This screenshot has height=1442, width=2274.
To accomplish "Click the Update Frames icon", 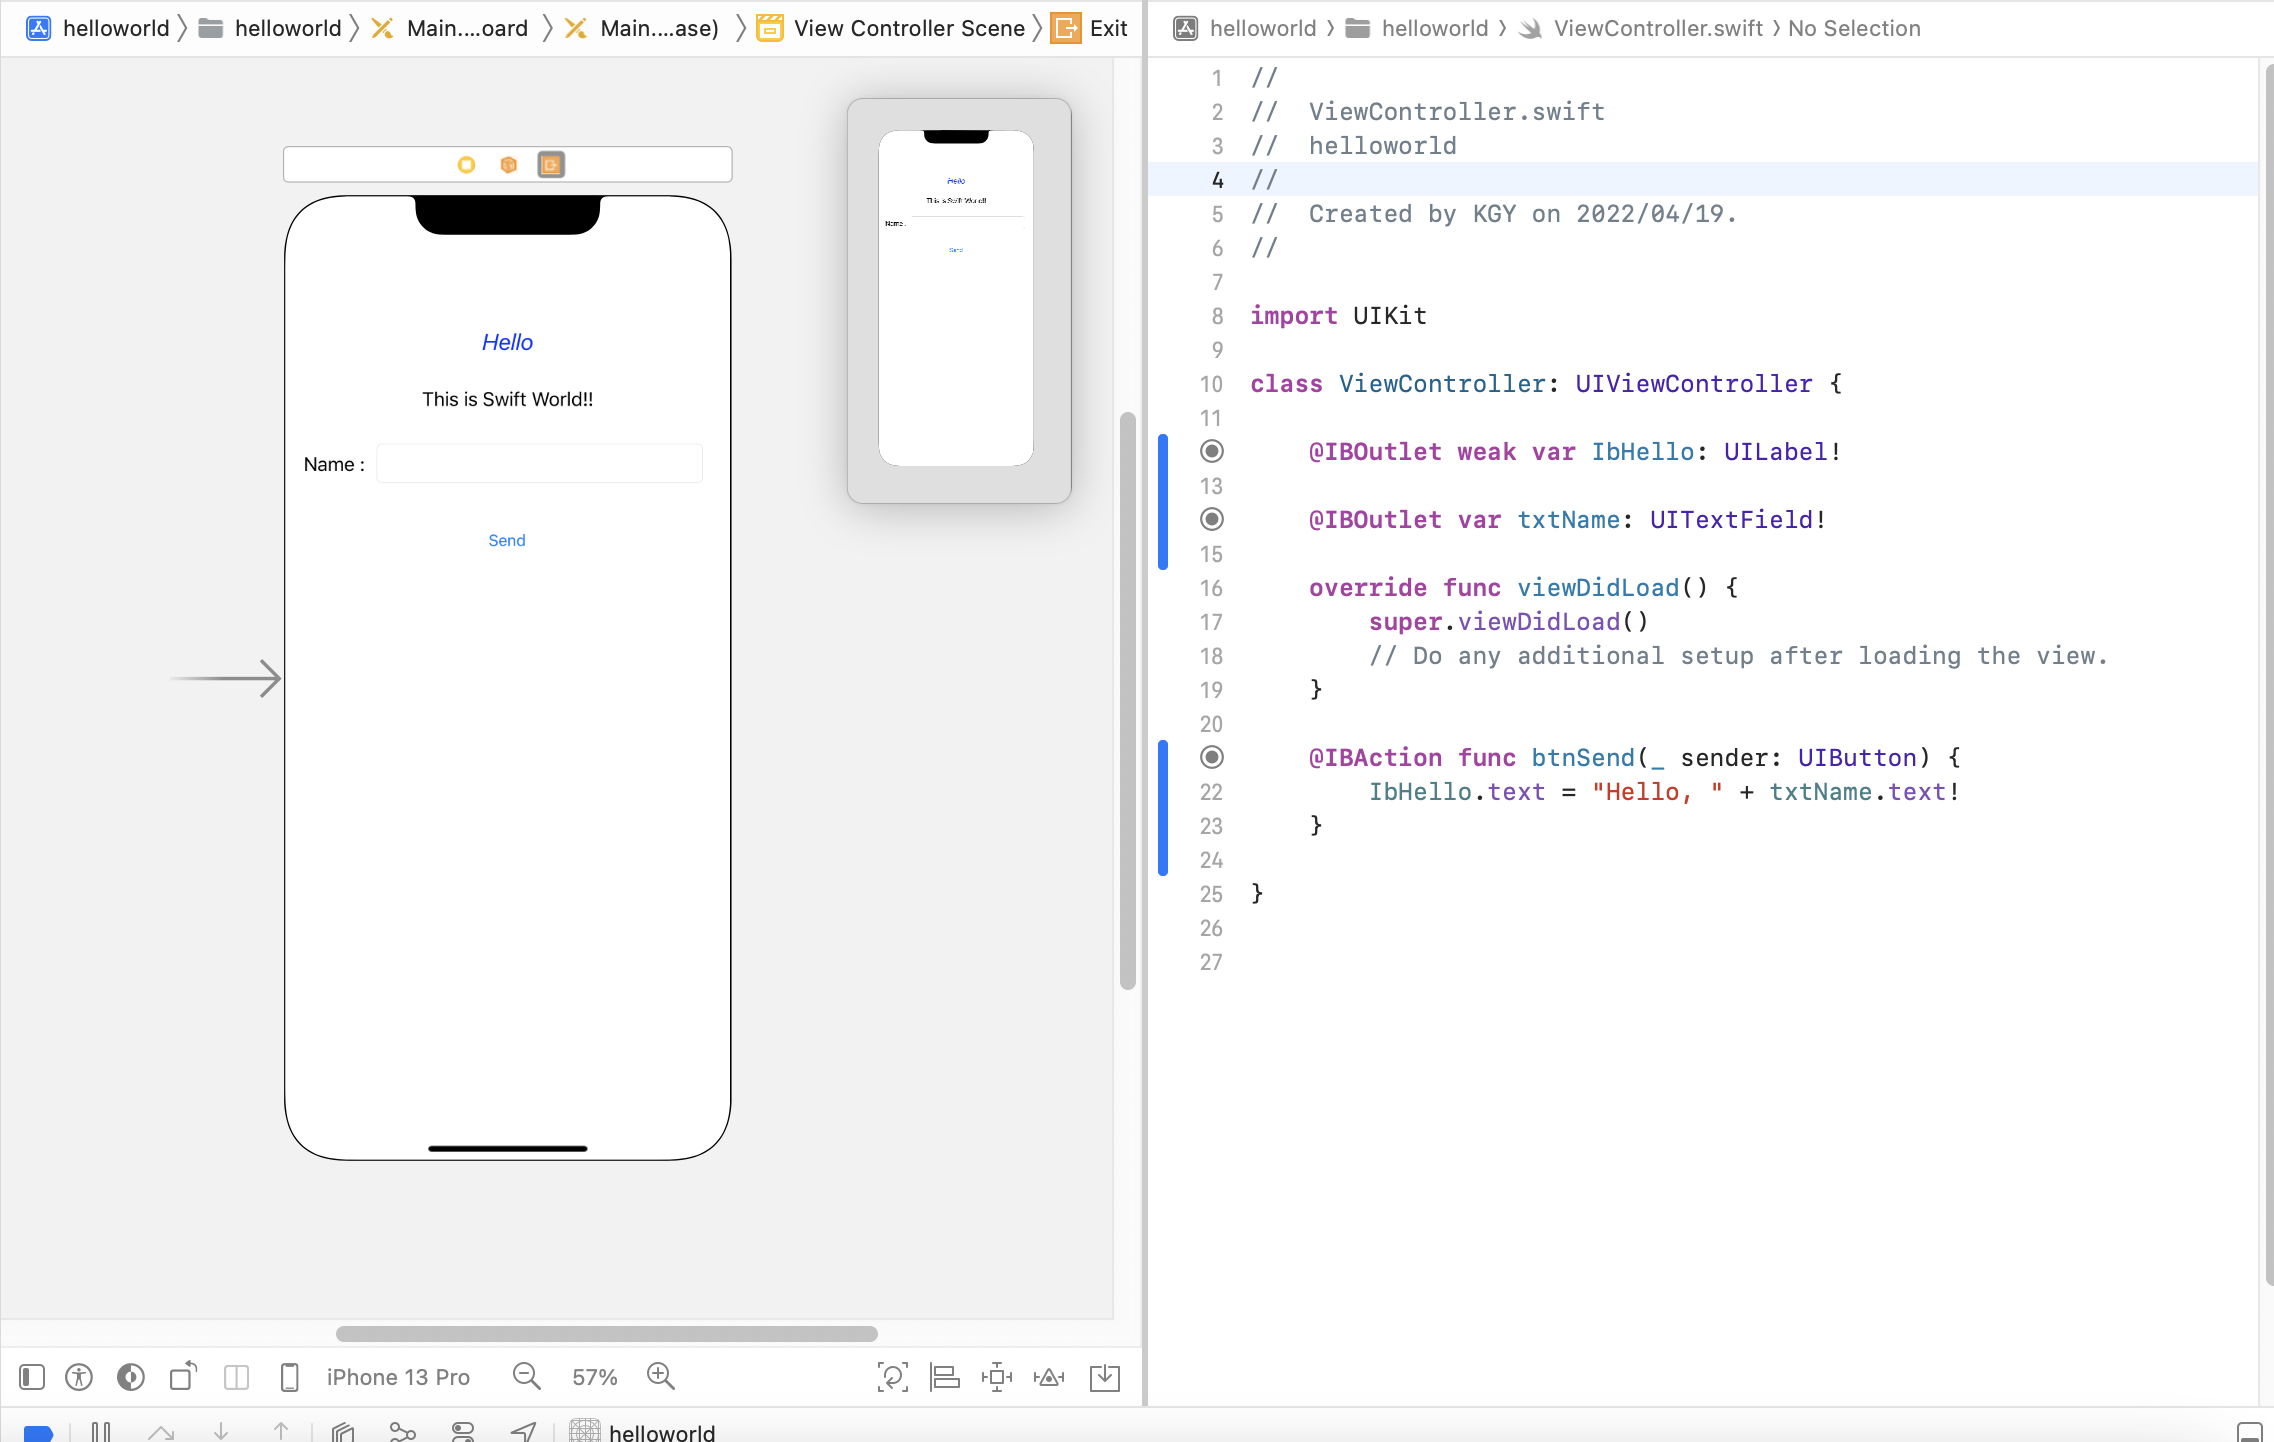I will point(892,1377).
